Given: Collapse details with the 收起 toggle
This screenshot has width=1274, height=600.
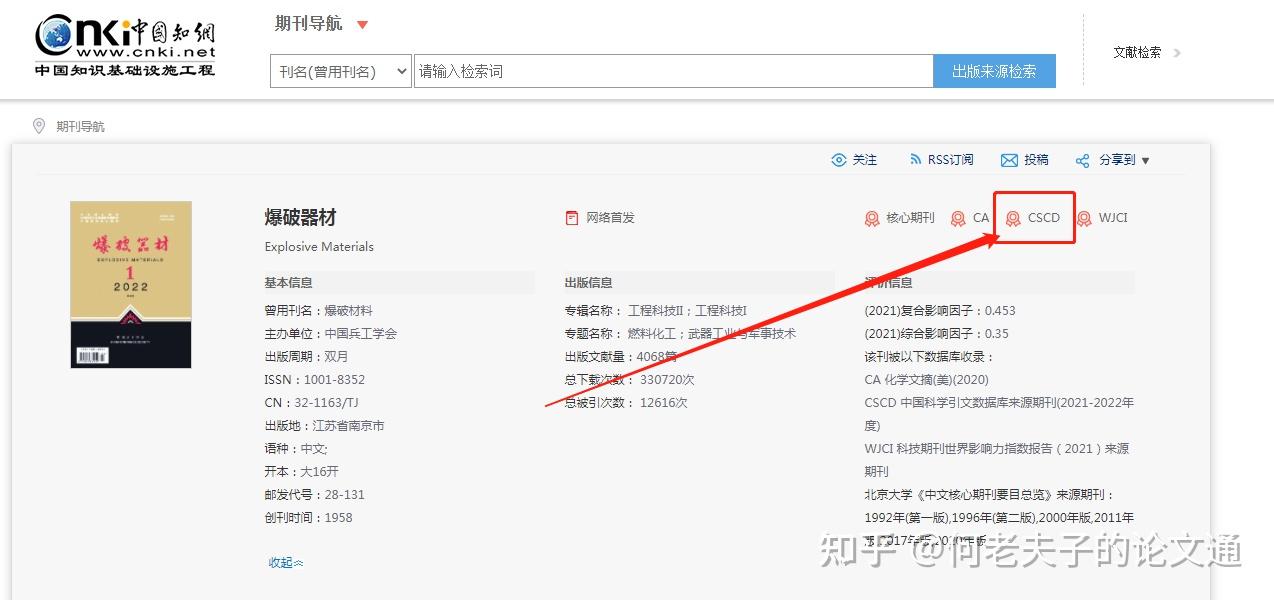Looking at the screenshot, I should [x=283, y=563].
